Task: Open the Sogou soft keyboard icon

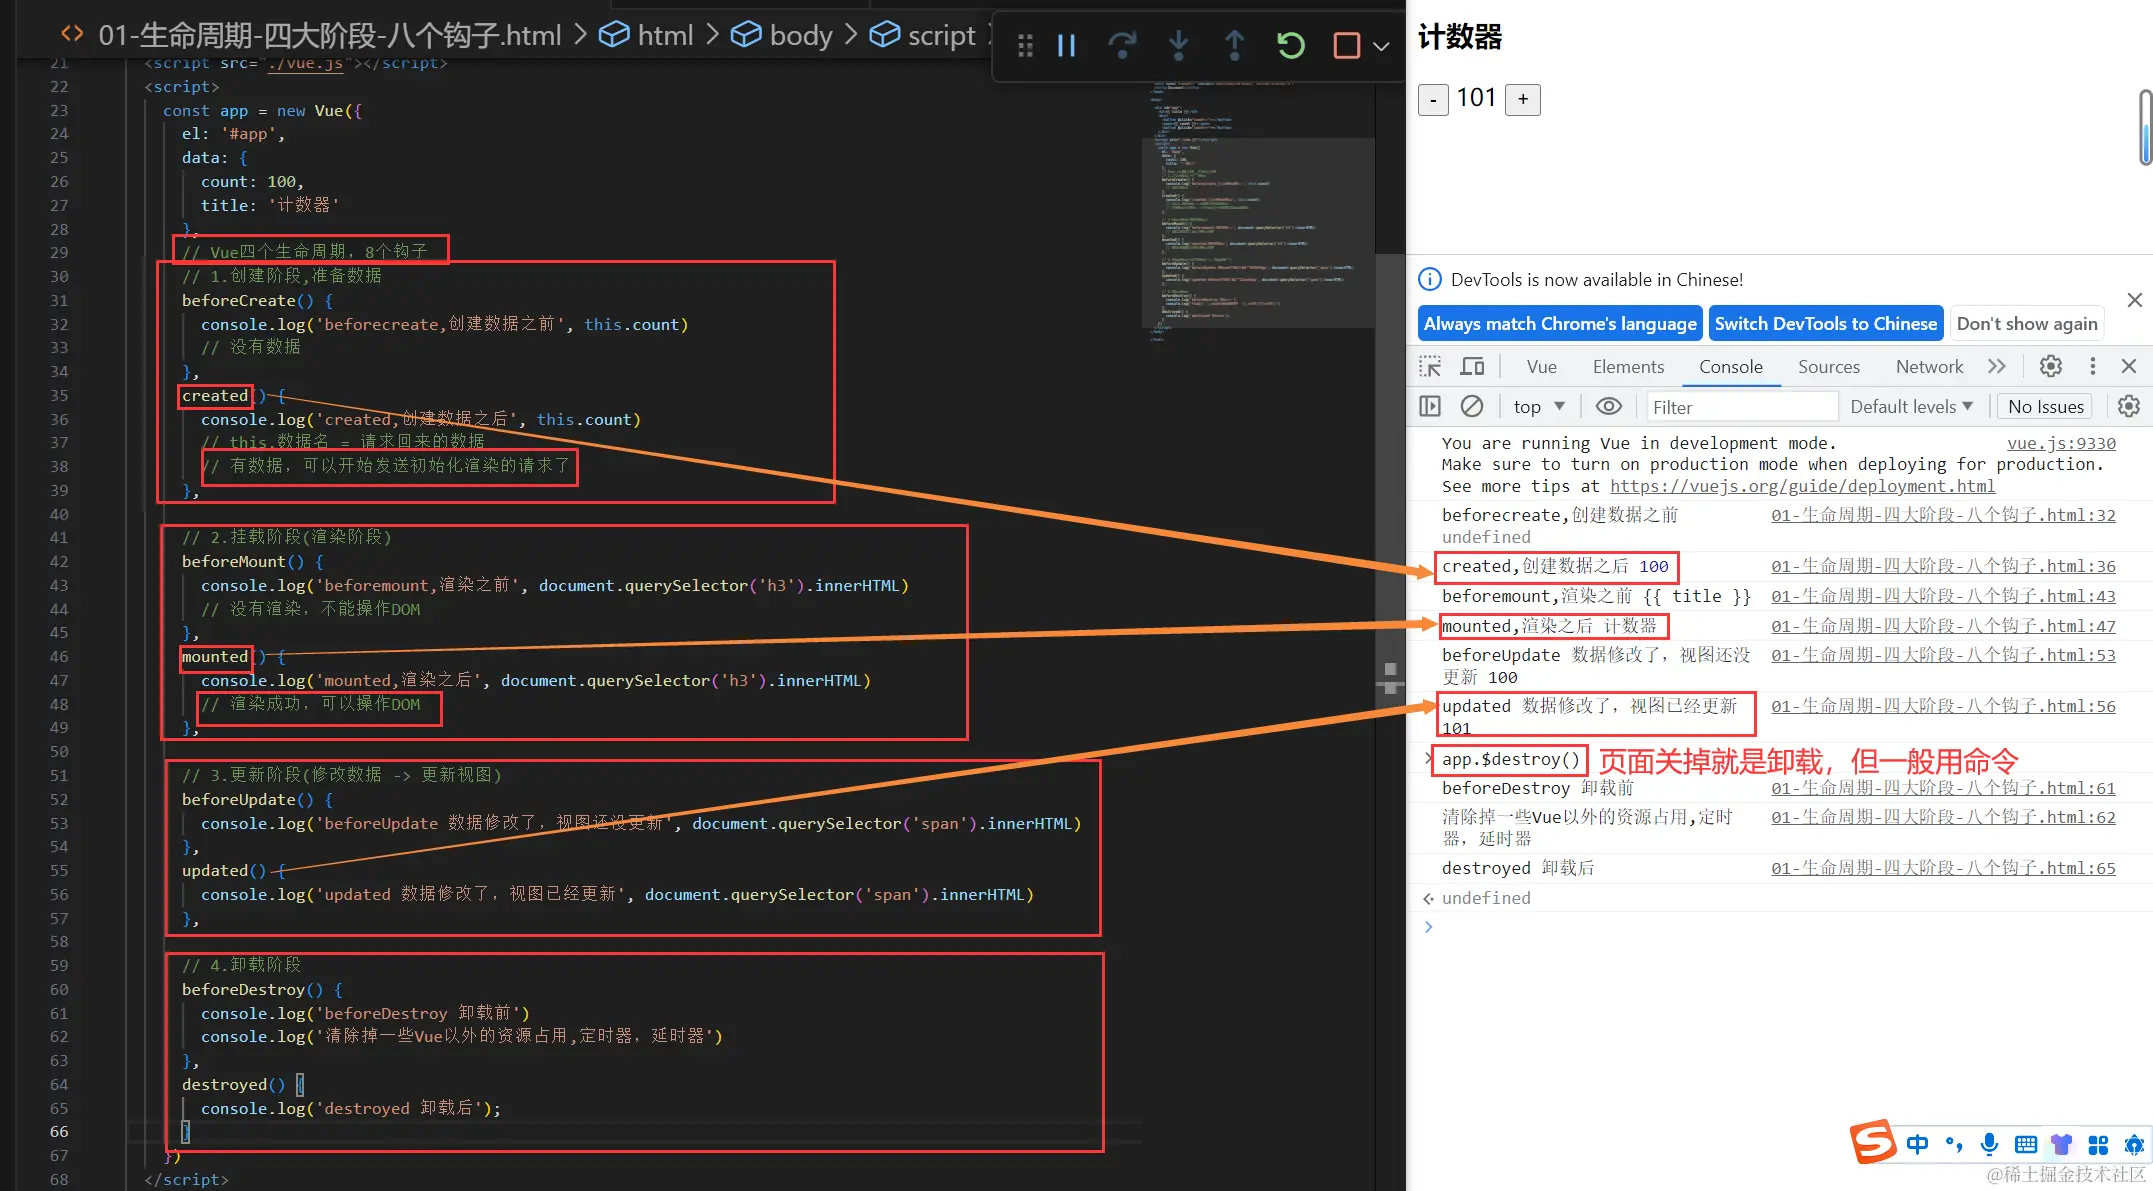Action: pos(2026,1144)
